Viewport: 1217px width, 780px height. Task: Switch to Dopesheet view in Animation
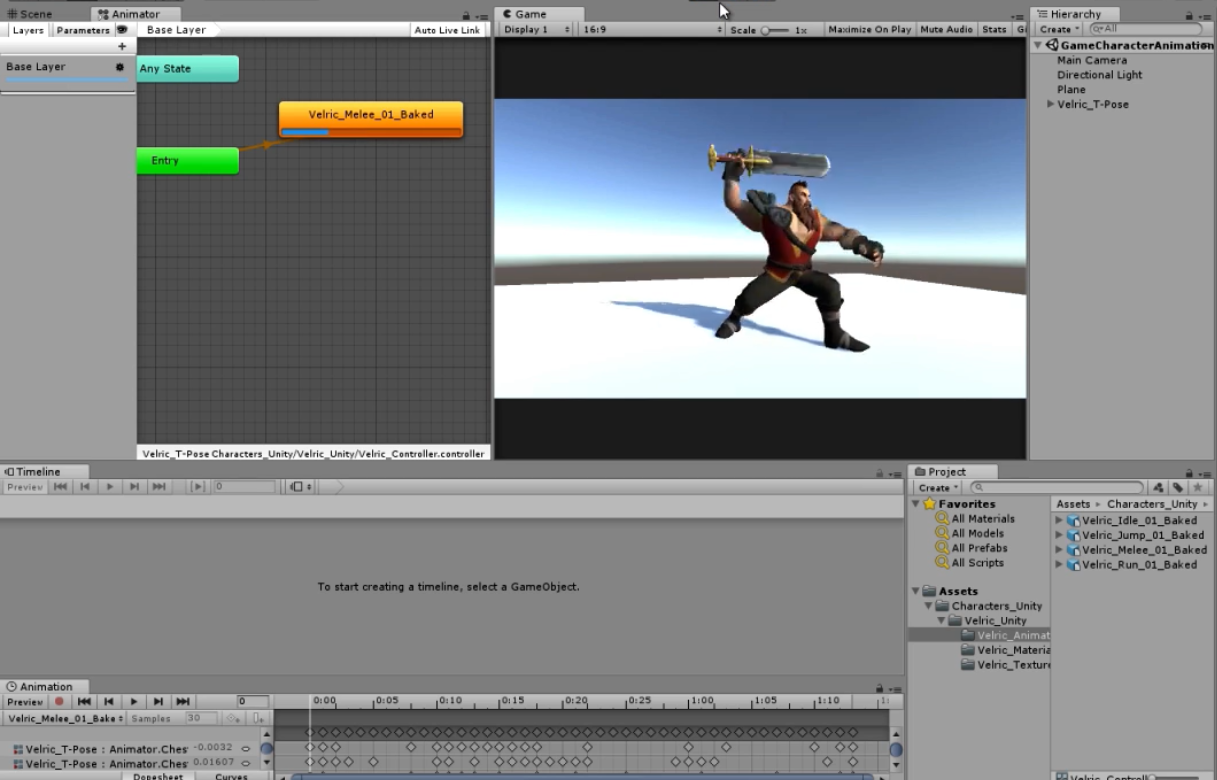click(x=159, y=776)
